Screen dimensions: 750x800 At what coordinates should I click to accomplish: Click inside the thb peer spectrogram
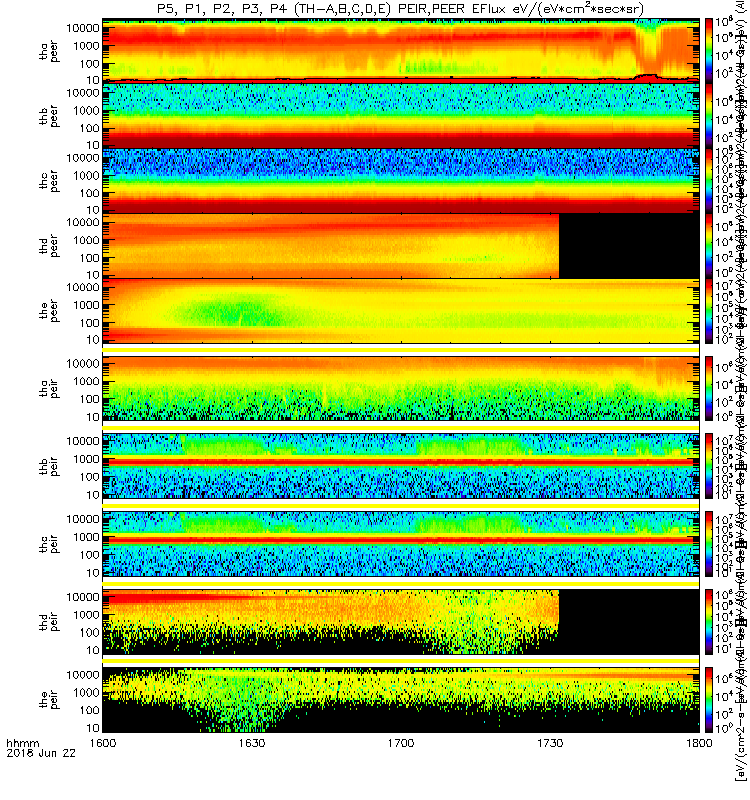point(401,116)
